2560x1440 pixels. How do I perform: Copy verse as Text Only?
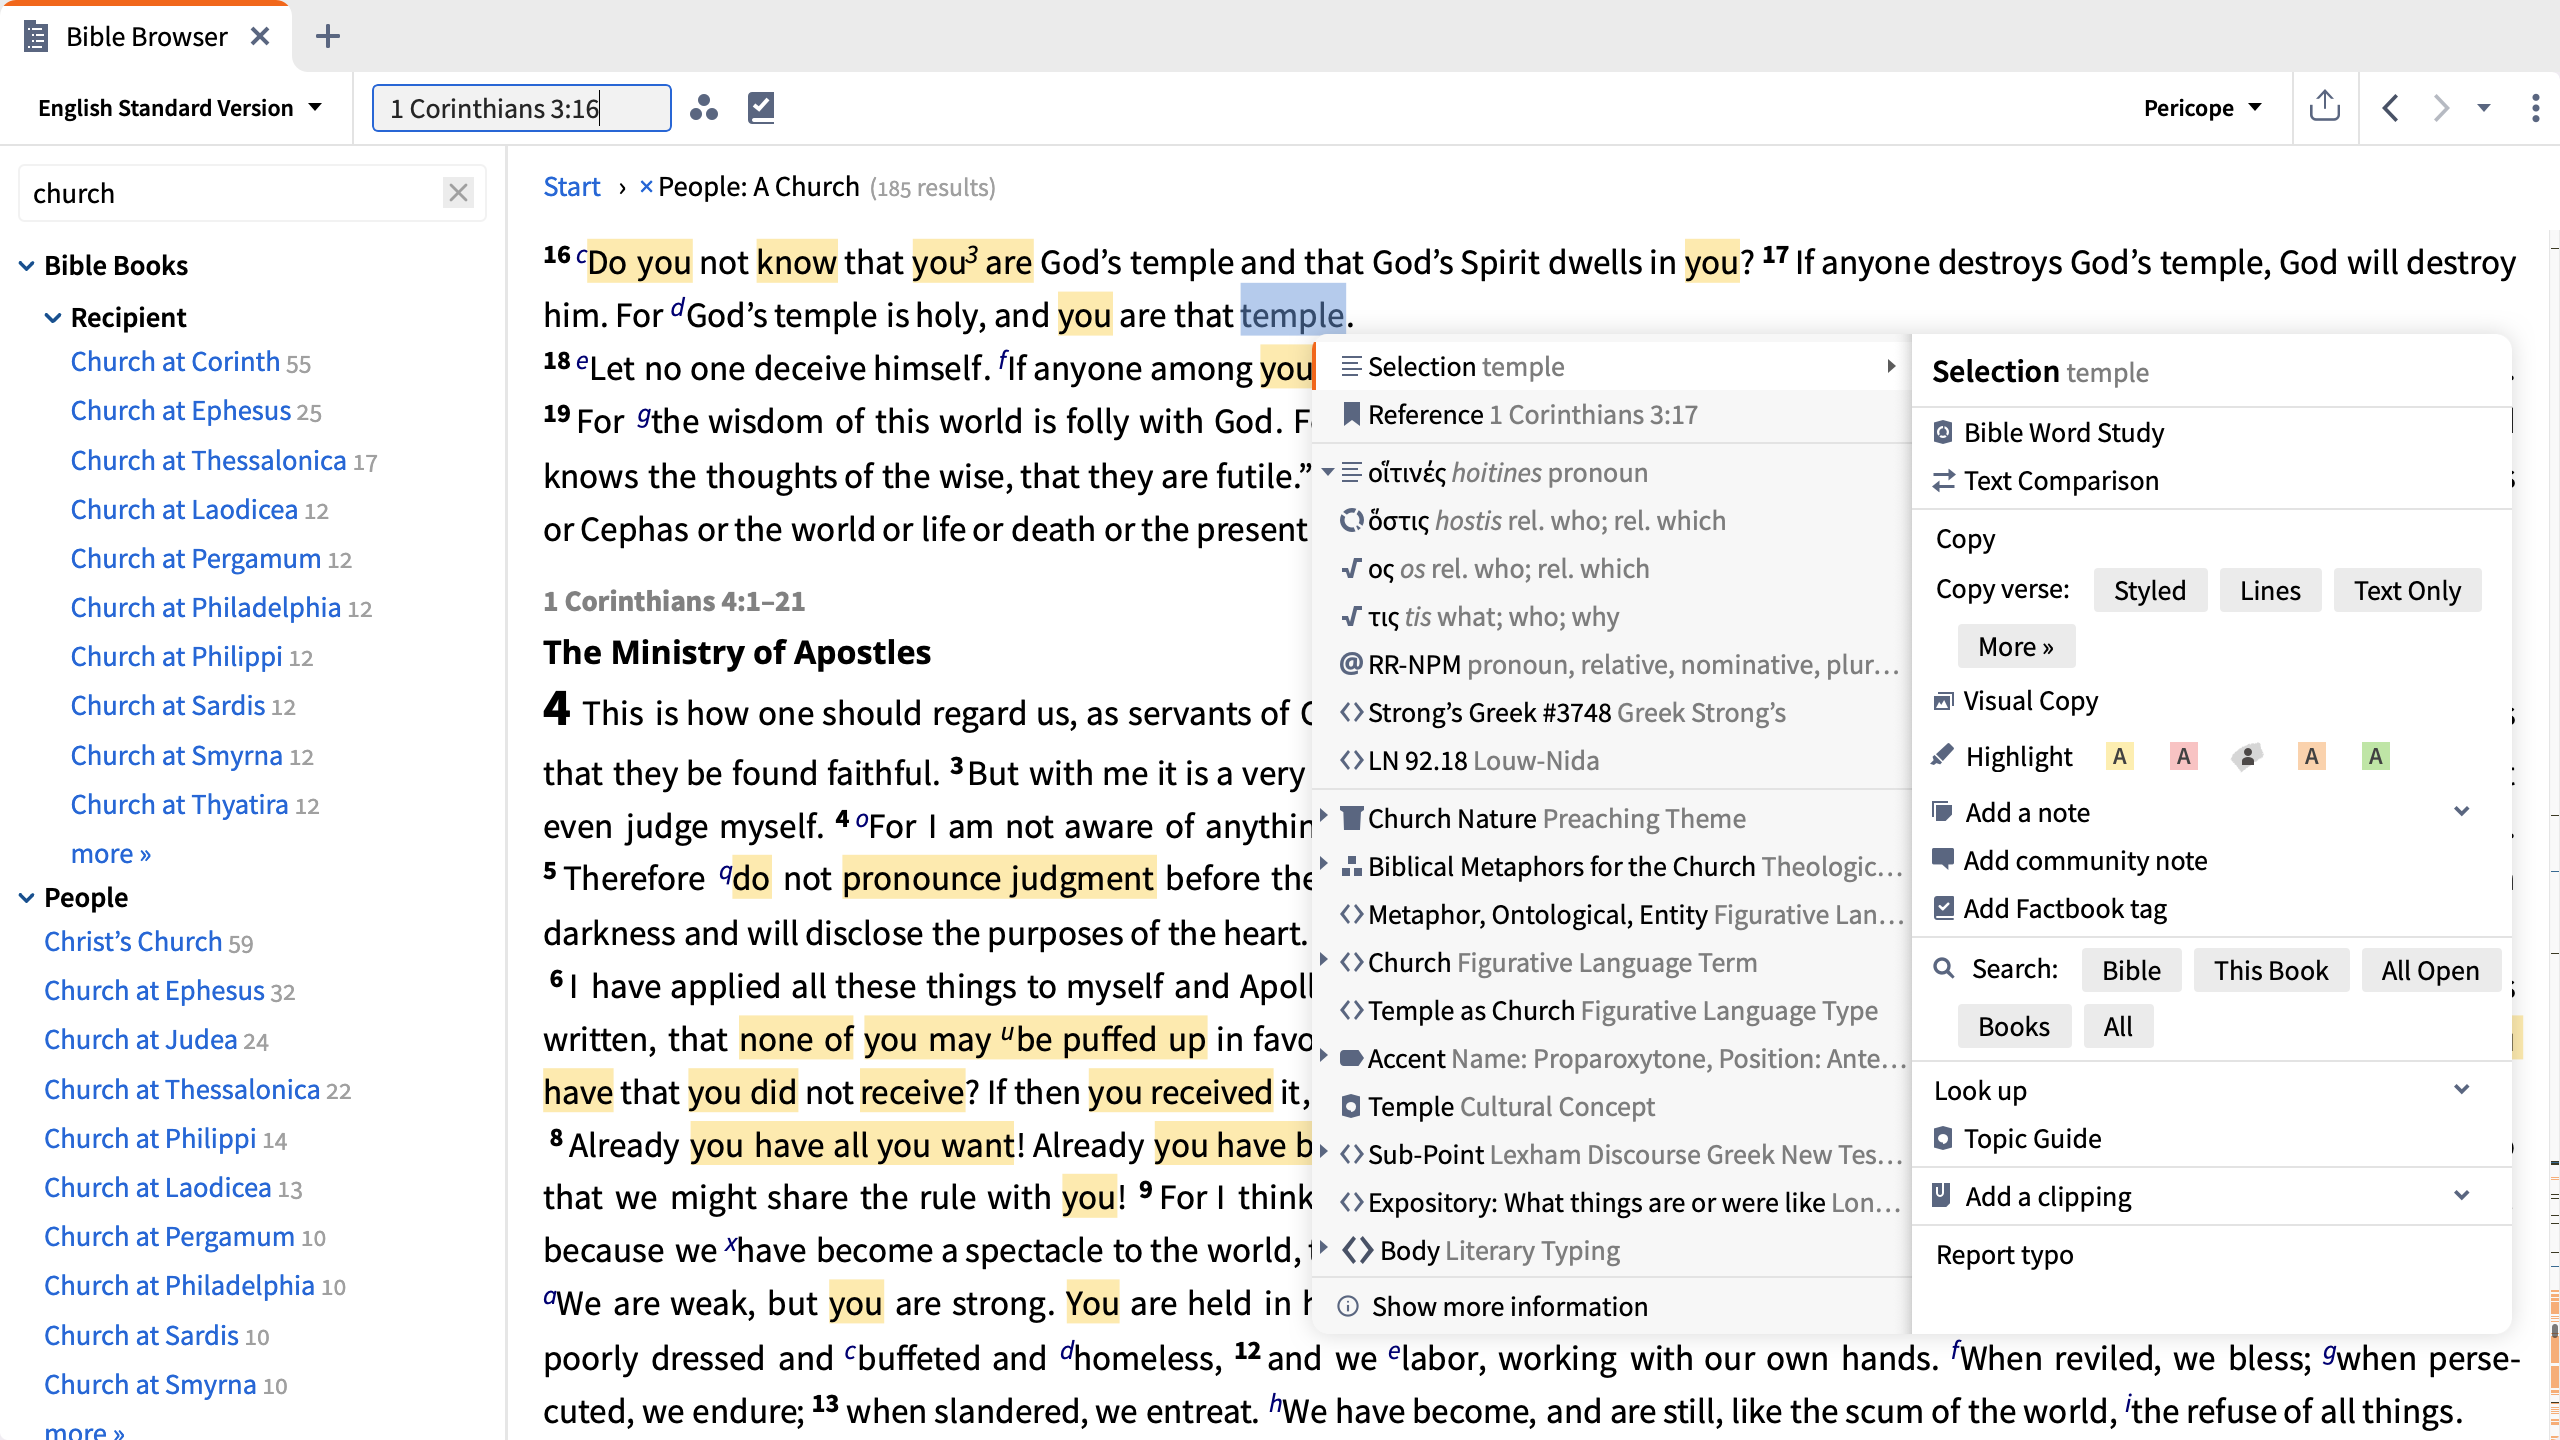(2407, 591)
